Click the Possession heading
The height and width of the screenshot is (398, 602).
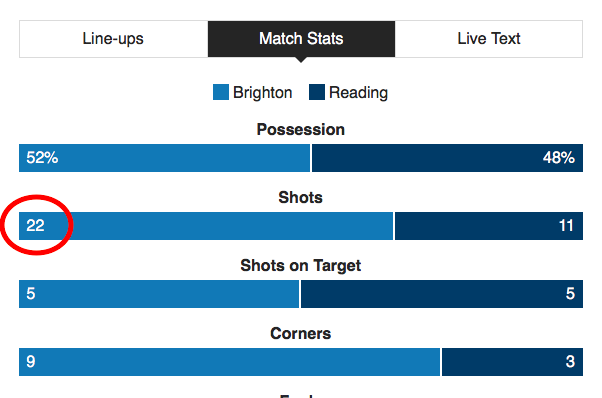coord(301,129)
